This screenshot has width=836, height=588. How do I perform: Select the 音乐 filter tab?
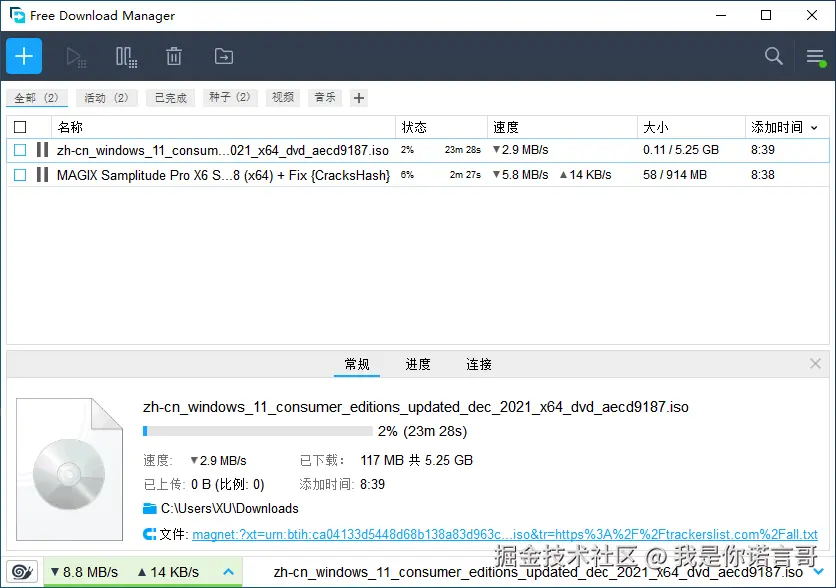pos(325,98)
